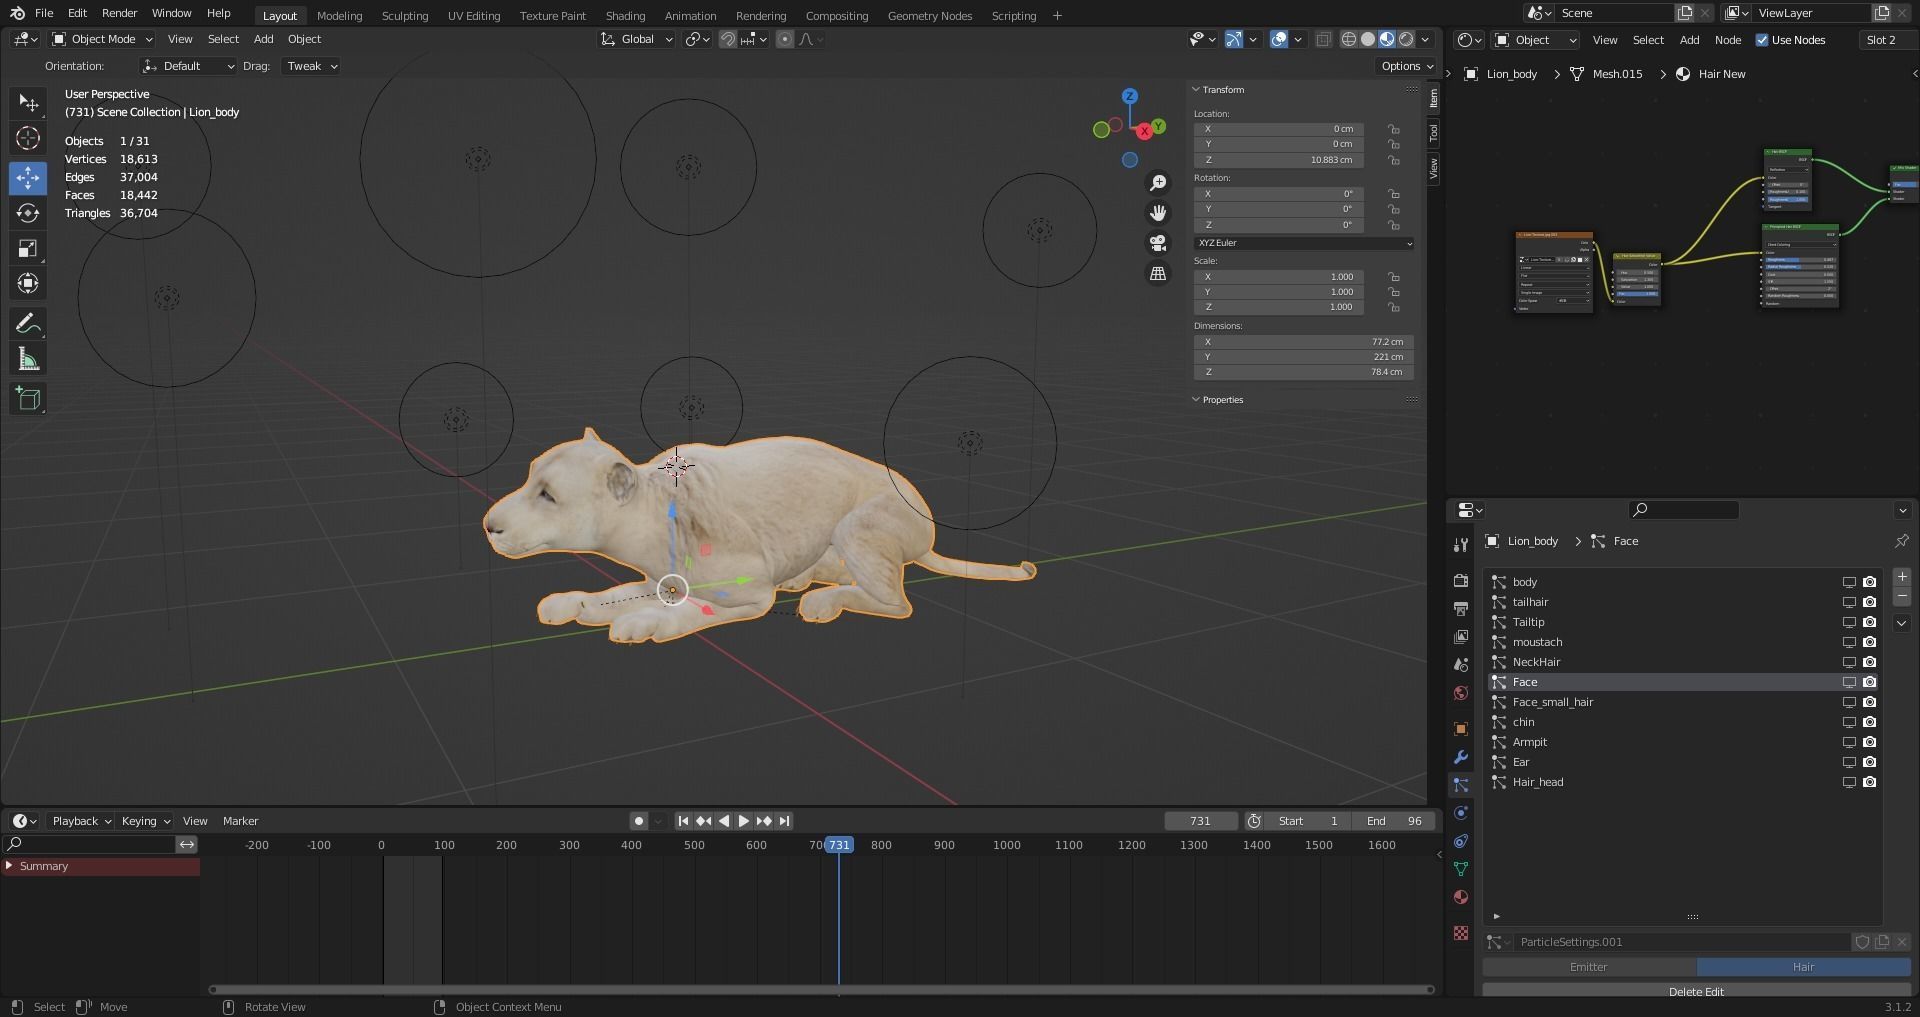Image resolution: width=1920 pixels, height=1017 pixels.
Task: Toggle render visibility of tailhair particle system
Action: click(1869, 602)
